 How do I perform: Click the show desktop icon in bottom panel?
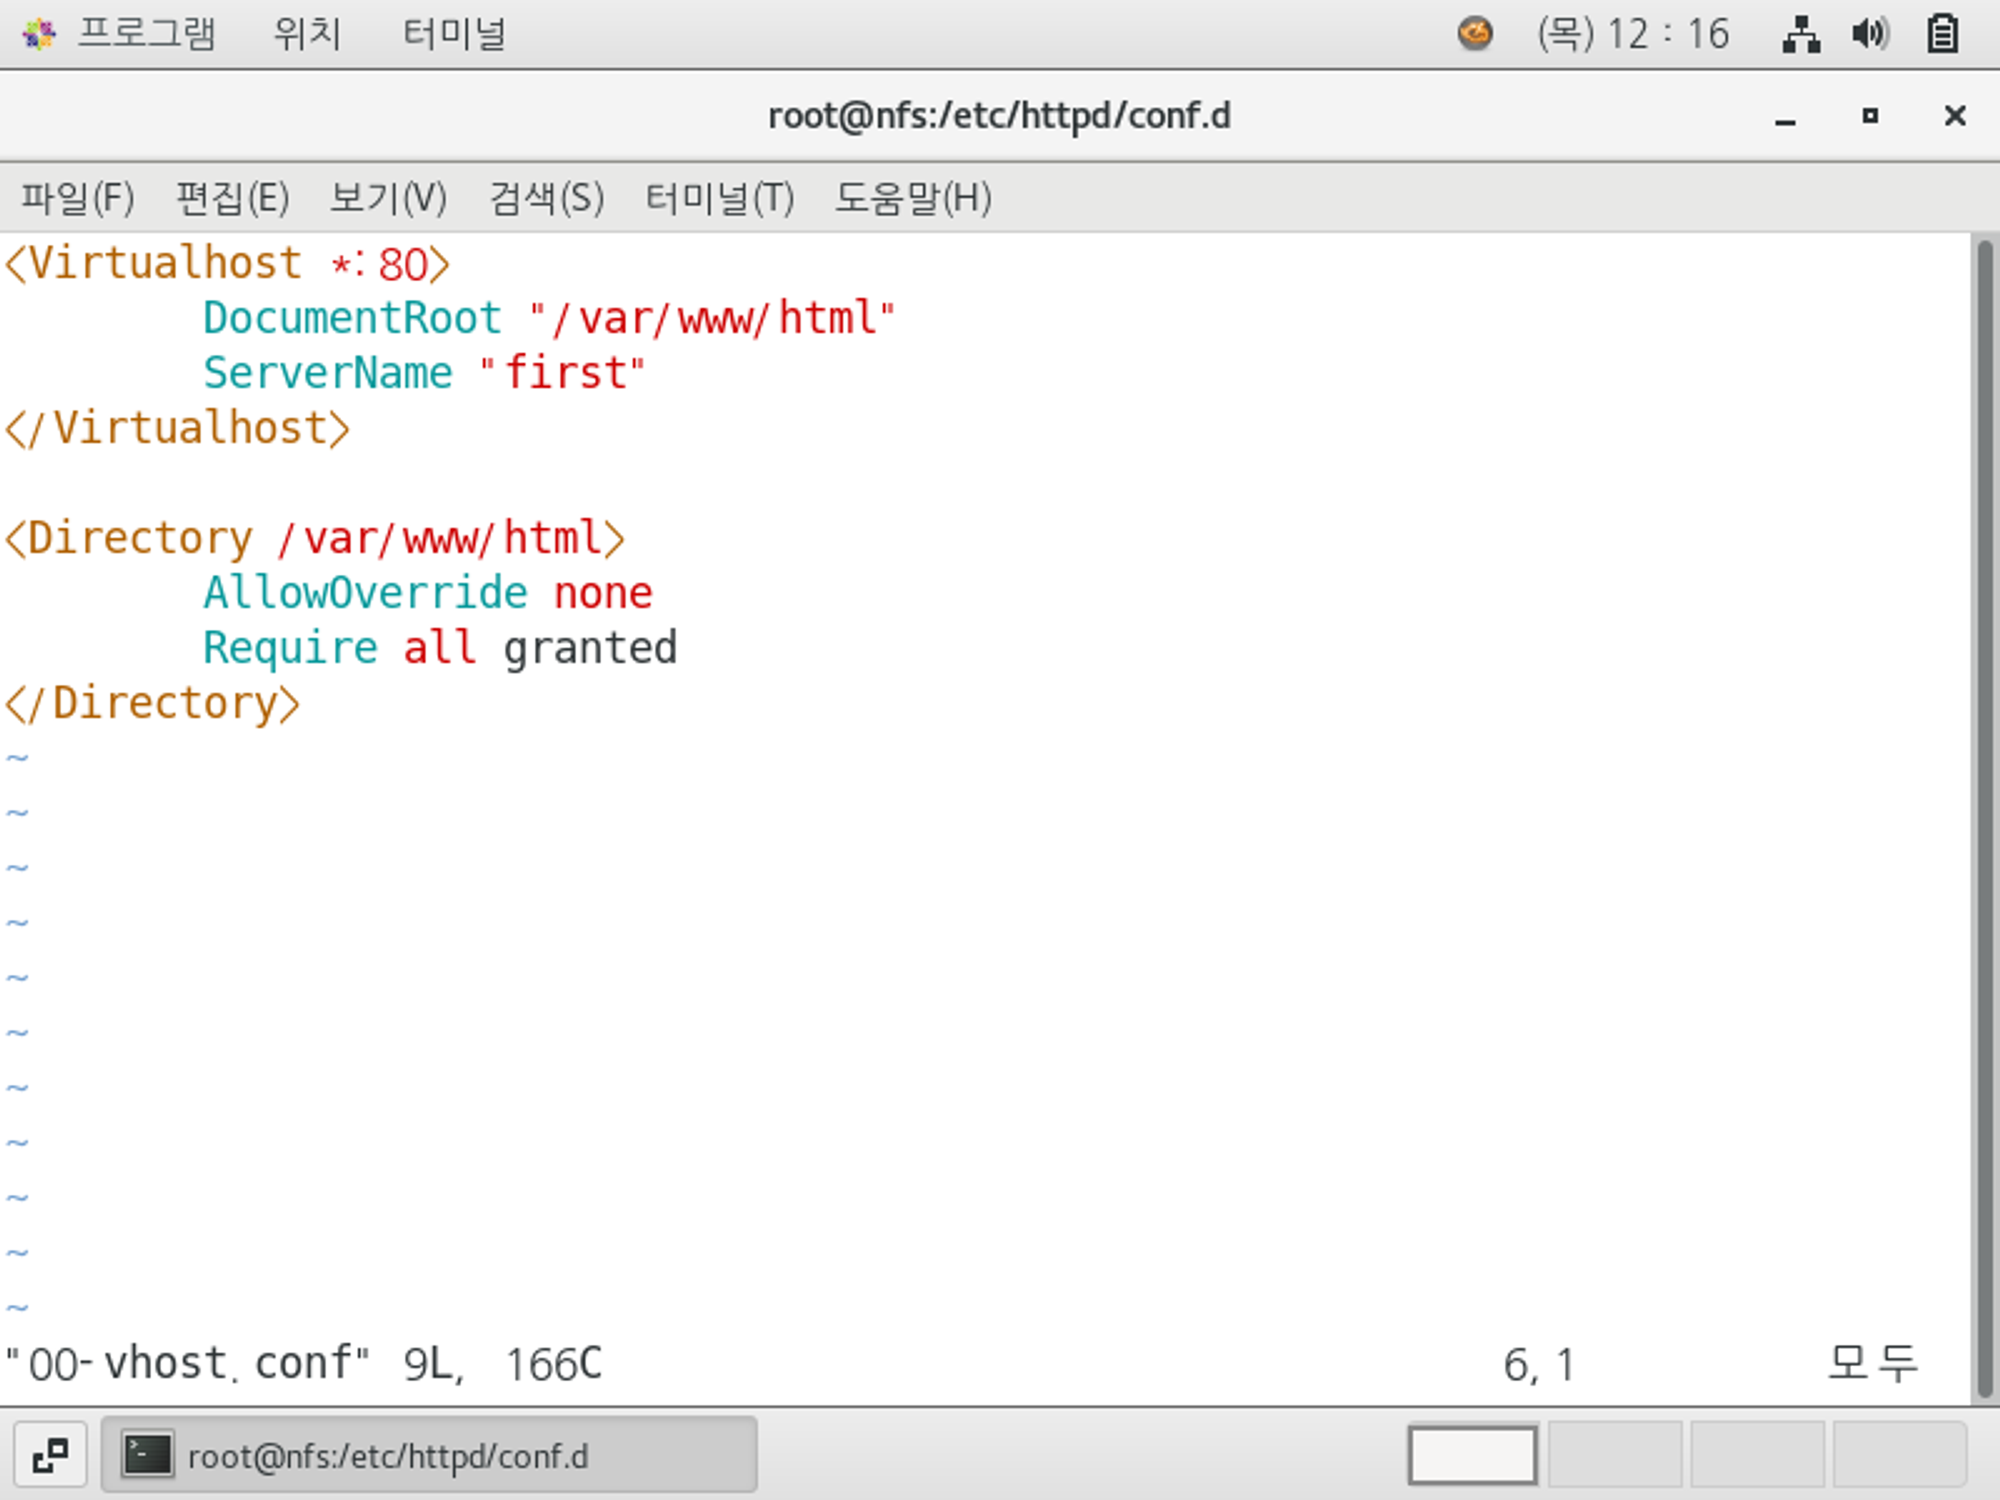[x=50, y=1455]
